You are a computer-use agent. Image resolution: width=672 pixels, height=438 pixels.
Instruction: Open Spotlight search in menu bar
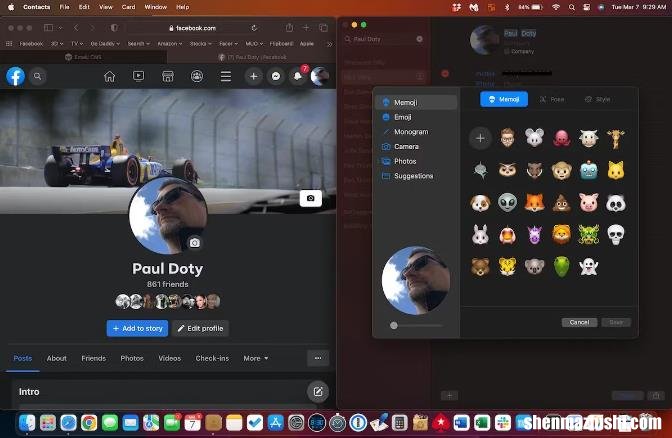point(571,7)
